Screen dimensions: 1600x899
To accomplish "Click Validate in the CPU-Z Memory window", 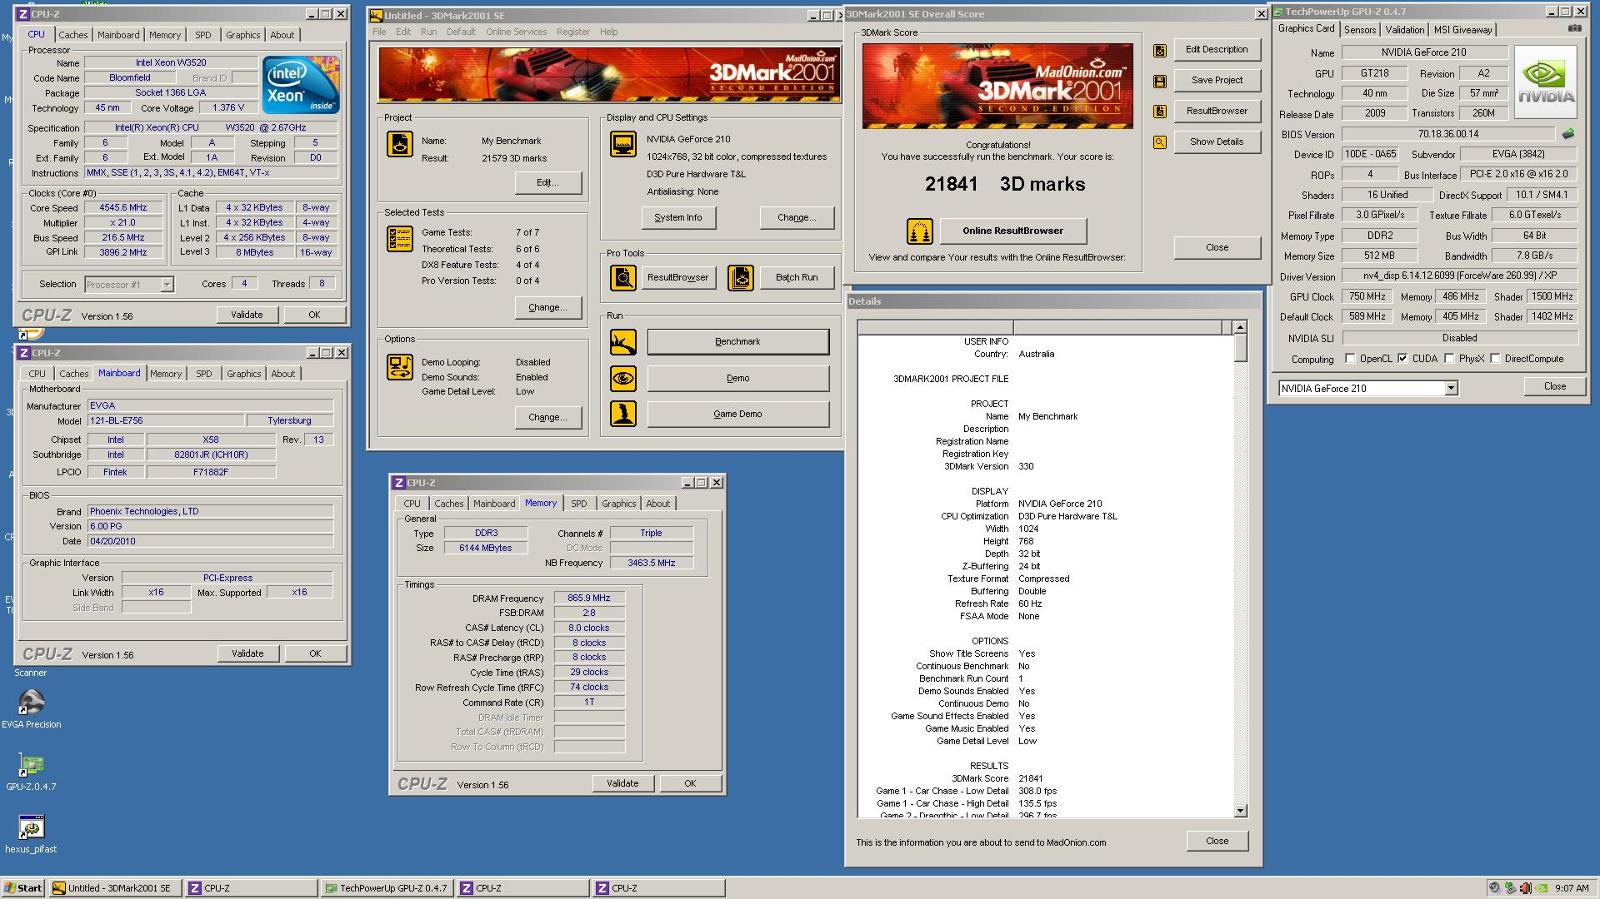I will [x=622, y=784].
